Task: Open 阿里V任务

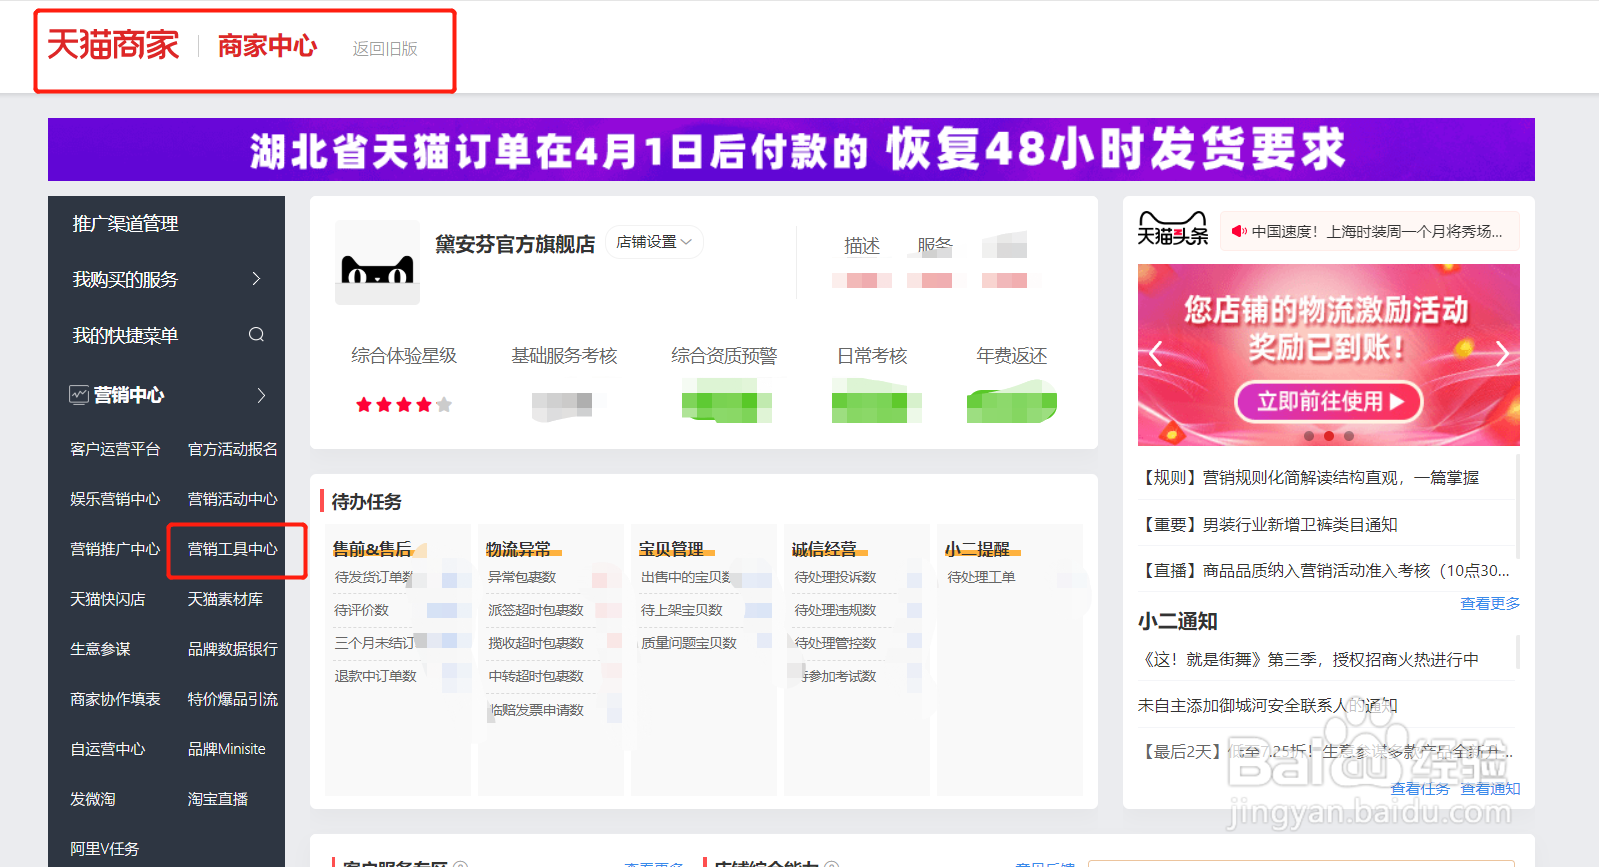Action: pyautogui.click(x=104, y=849)
